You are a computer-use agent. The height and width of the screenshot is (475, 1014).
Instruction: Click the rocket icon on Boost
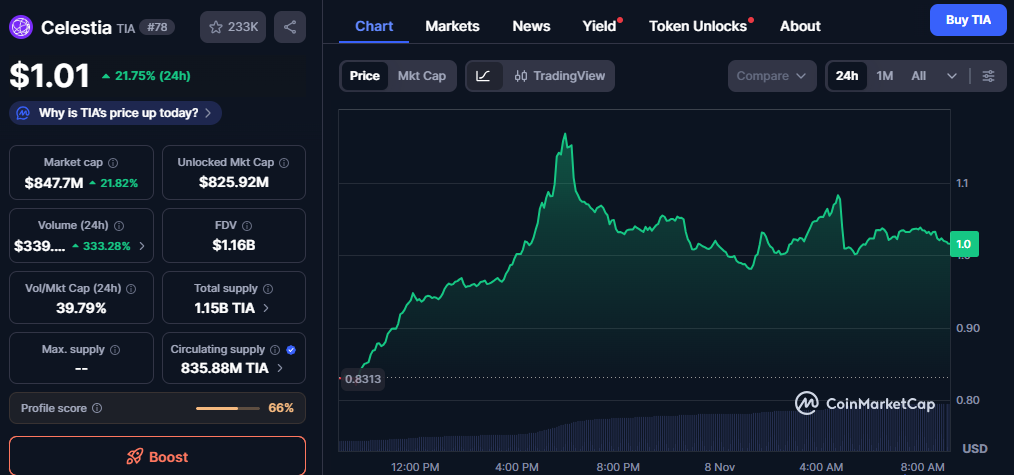point(135,457)
